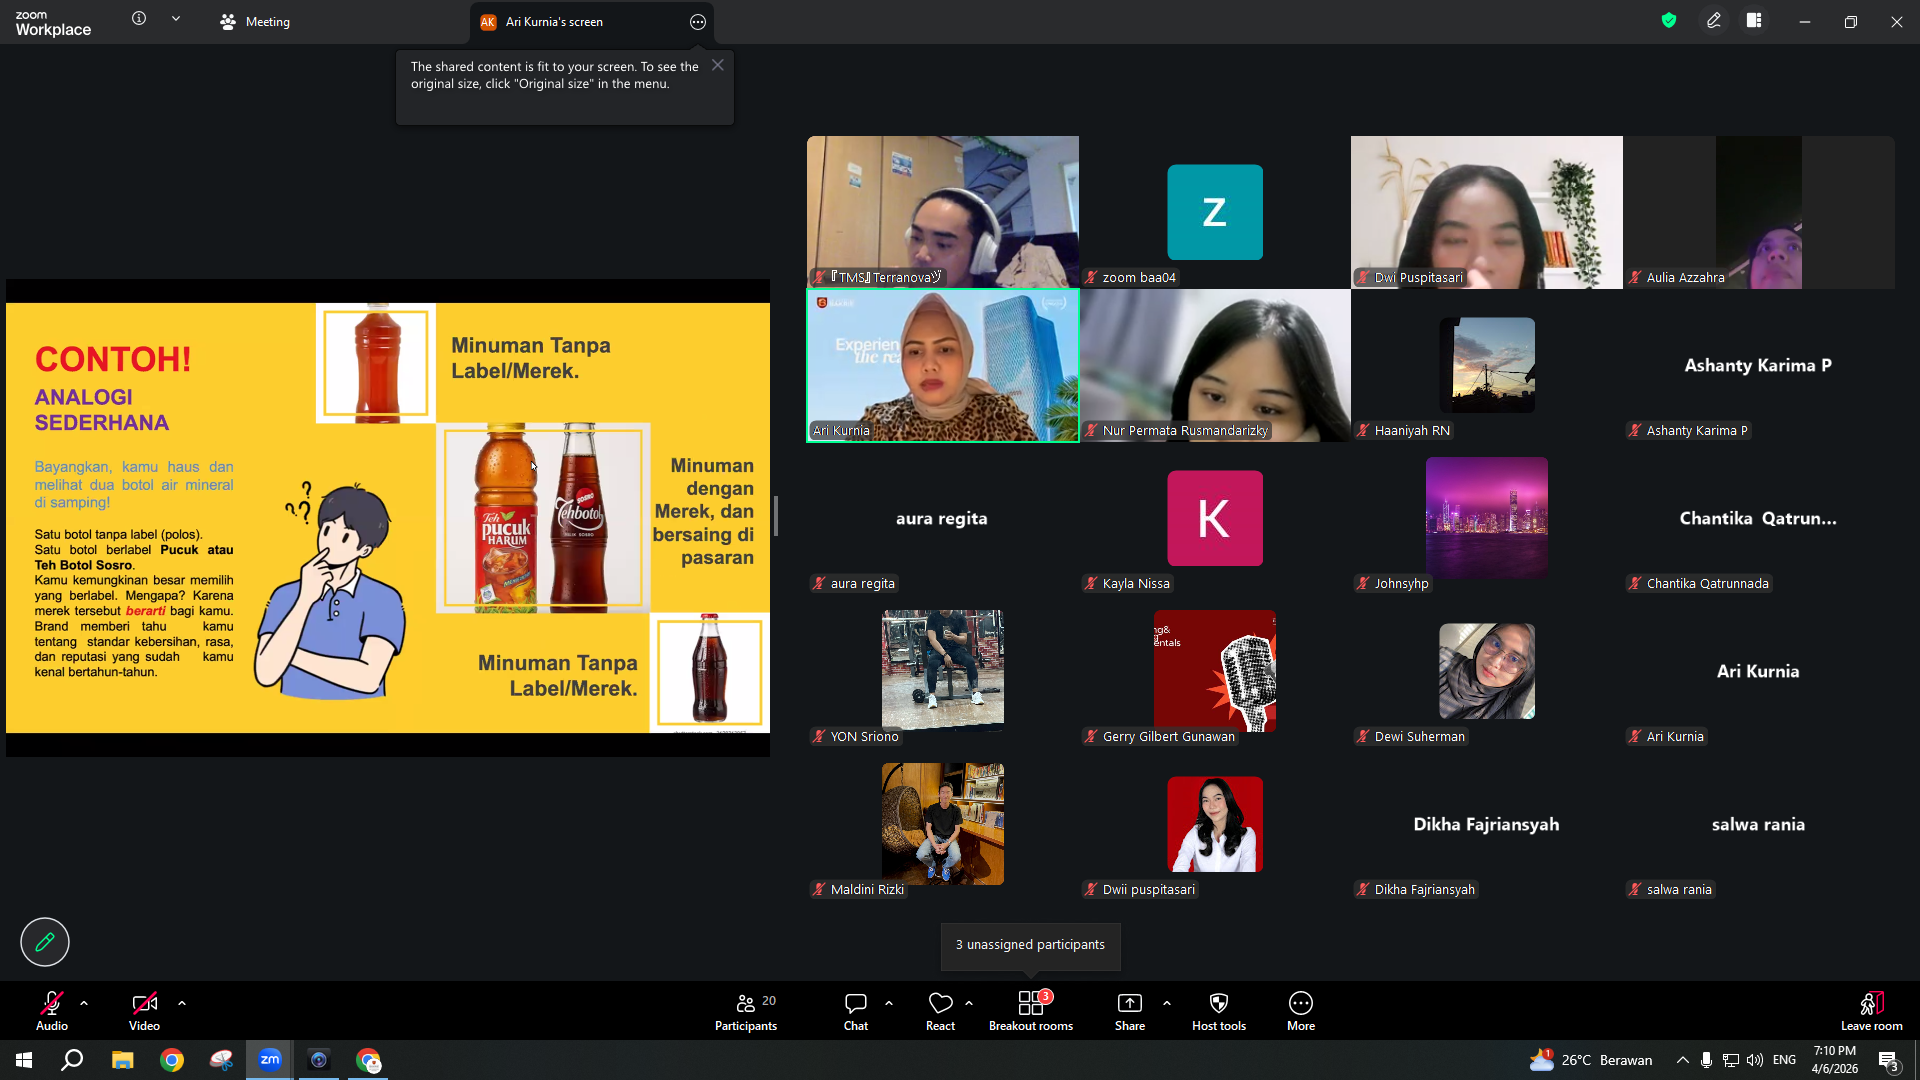
Task: Switch to Zoom app in taskbar
Action: pos(270,1060)
